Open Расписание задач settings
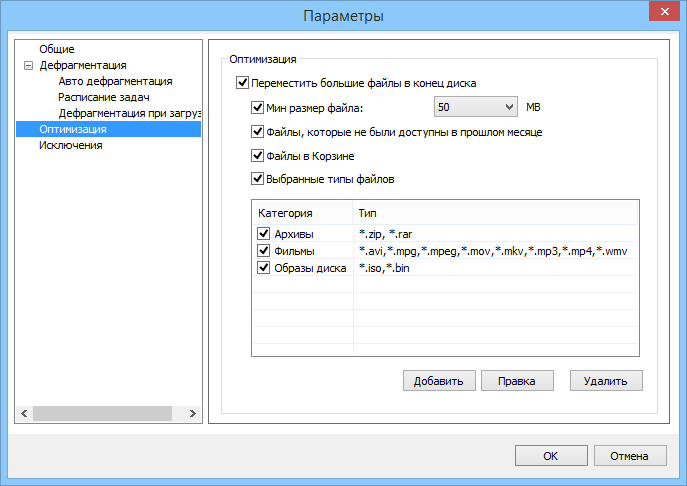This screenshot has height=486, width=687. (x=104, y=97)
